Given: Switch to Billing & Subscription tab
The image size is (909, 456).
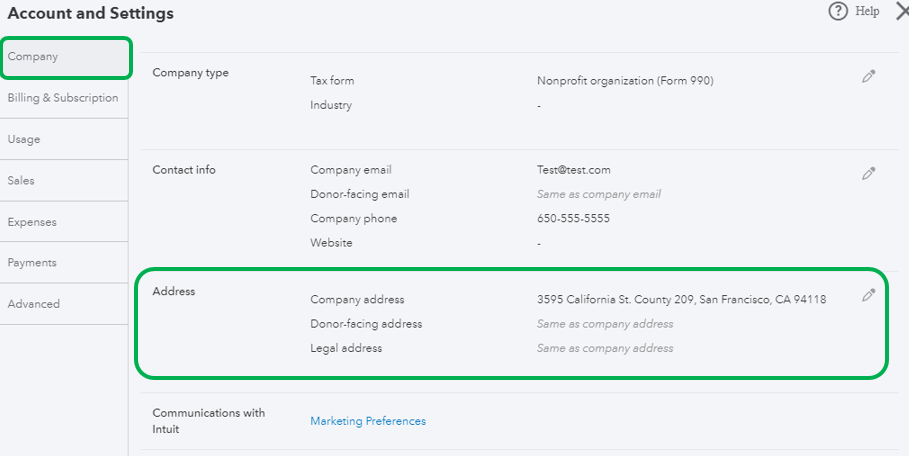Looking at the screenshot, I should (63, 98).
